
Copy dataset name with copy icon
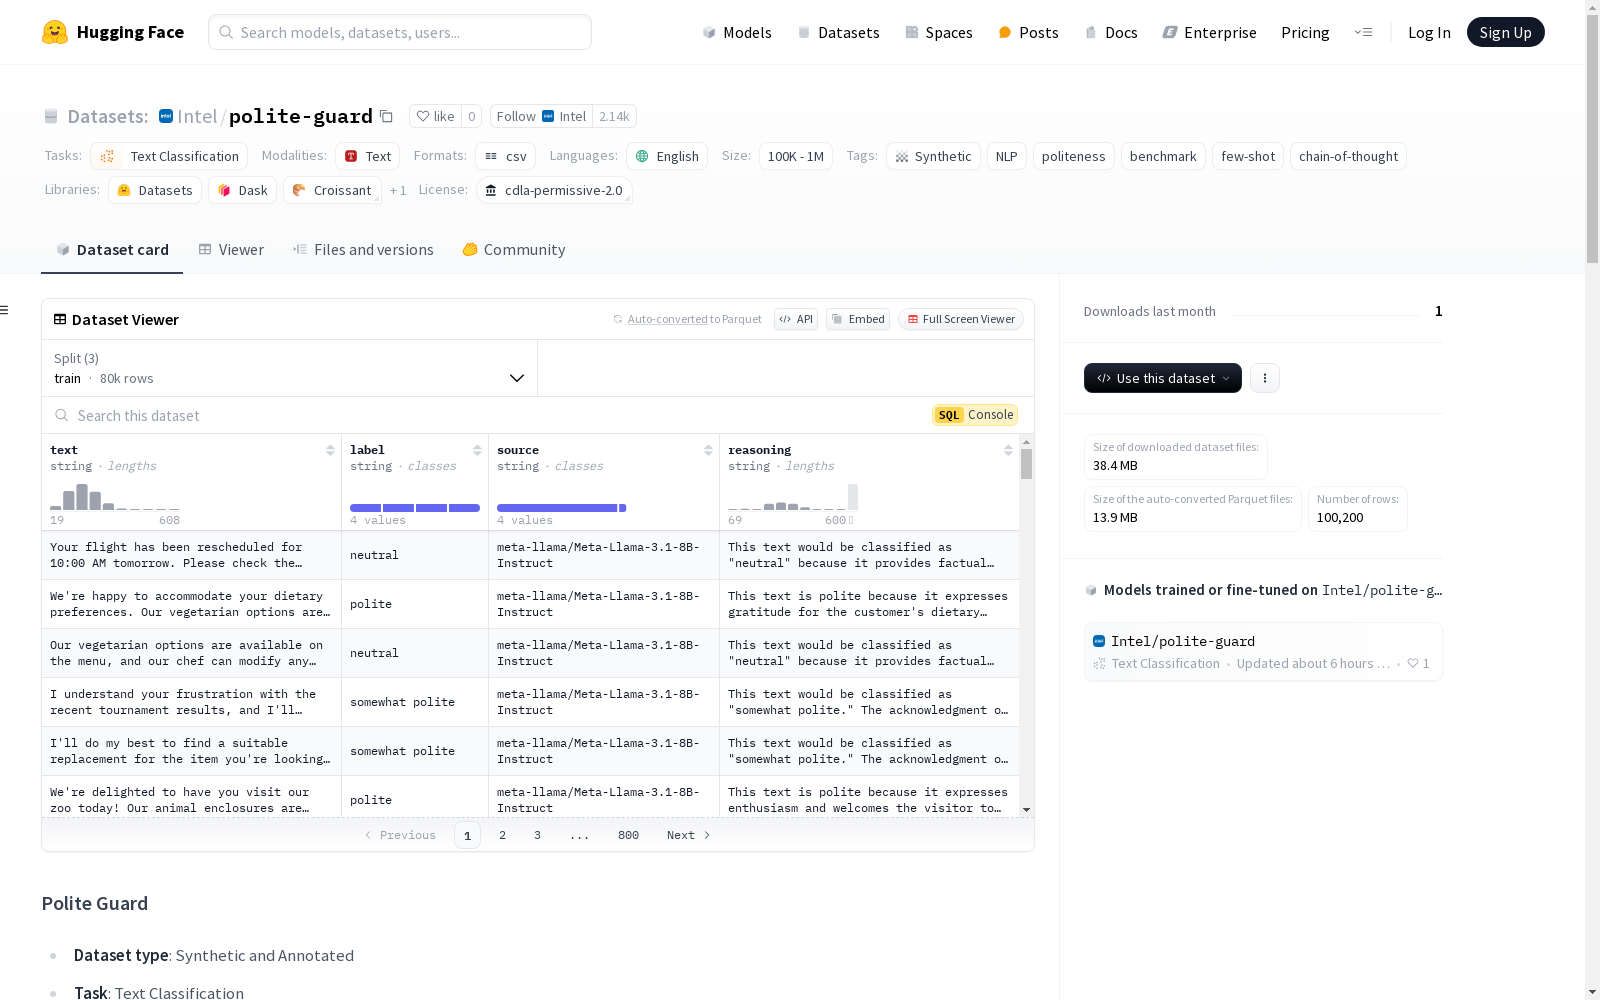click(x=386, y=116)
